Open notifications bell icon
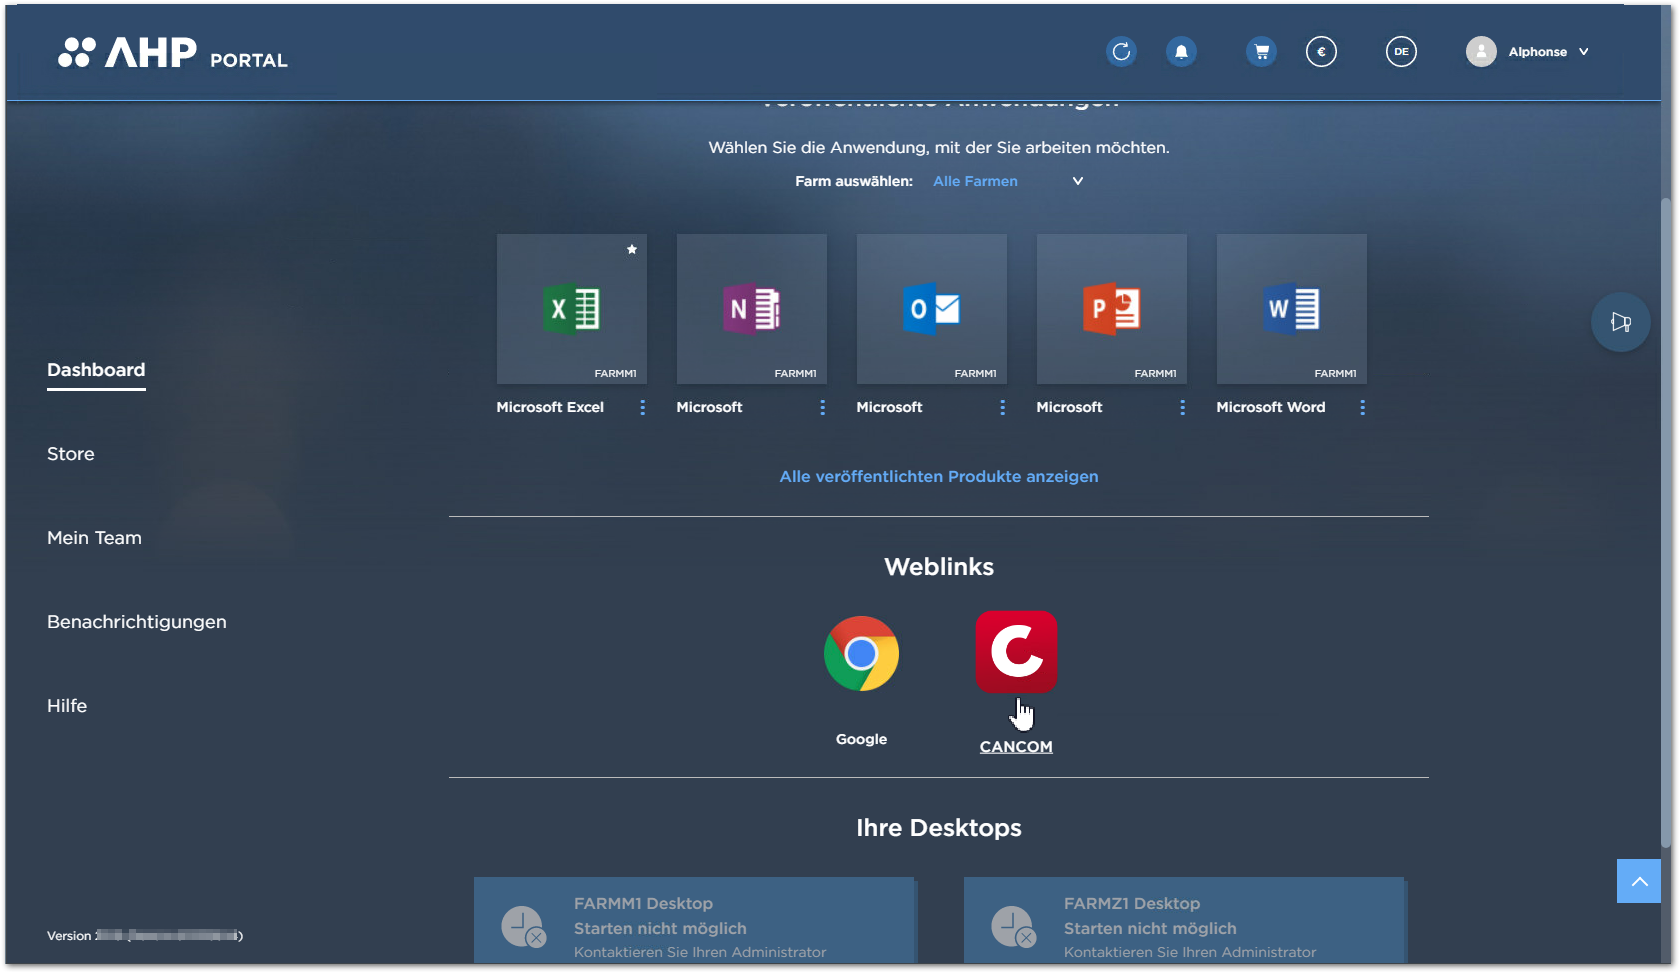The height and width of the screenshot is (973, 1680). [x=1181, y=52]
